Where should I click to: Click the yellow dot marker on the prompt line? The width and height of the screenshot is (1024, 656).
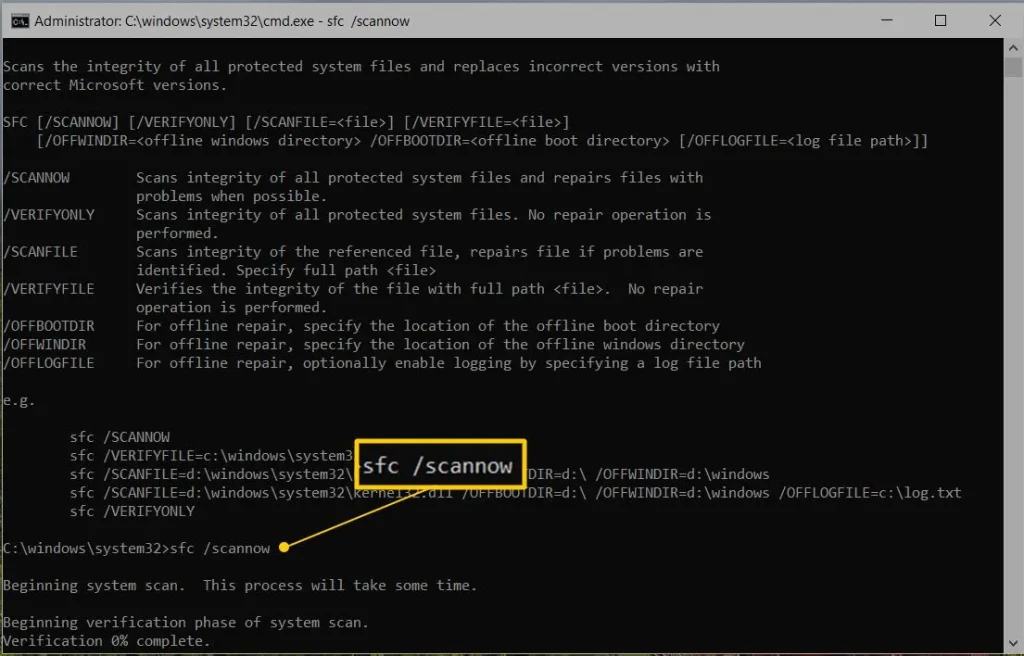point(285,547)
